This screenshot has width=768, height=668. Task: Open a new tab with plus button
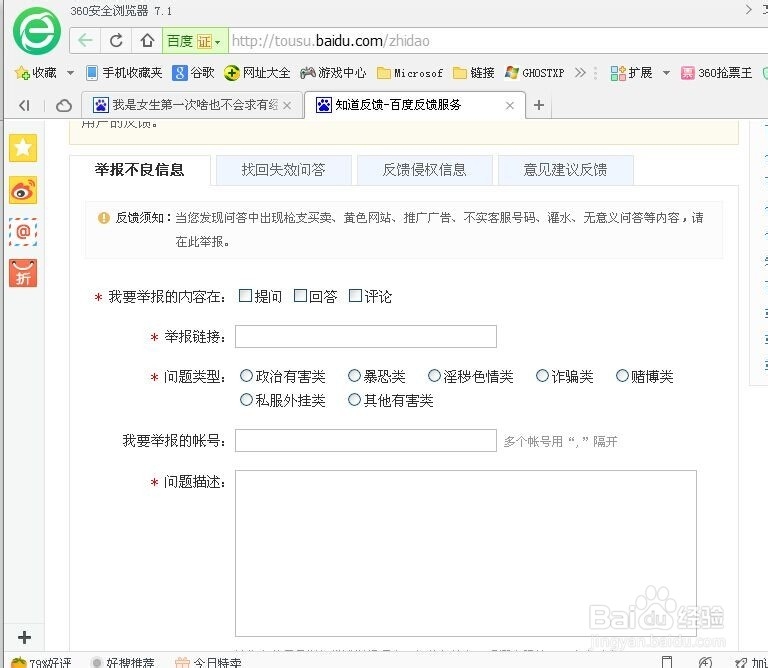point(539,105)
